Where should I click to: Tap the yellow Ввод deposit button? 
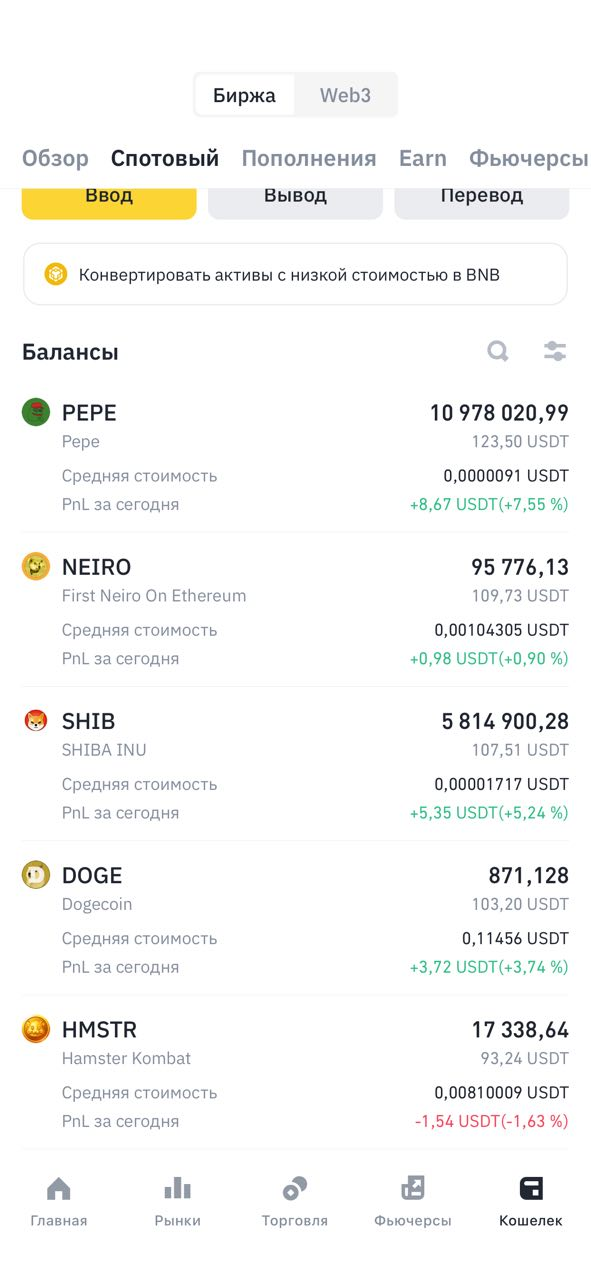(x=109, y=197)
